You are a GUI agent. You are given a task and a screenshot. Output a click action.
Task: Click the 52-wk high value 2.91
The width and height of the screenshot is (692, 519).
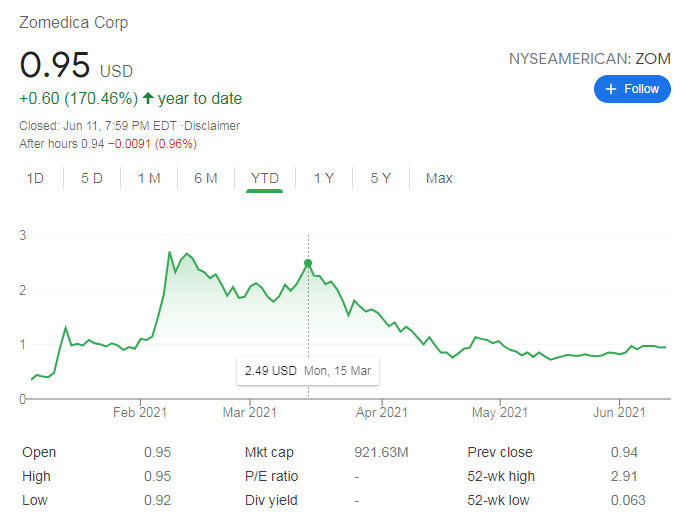[x=624, y=476]
